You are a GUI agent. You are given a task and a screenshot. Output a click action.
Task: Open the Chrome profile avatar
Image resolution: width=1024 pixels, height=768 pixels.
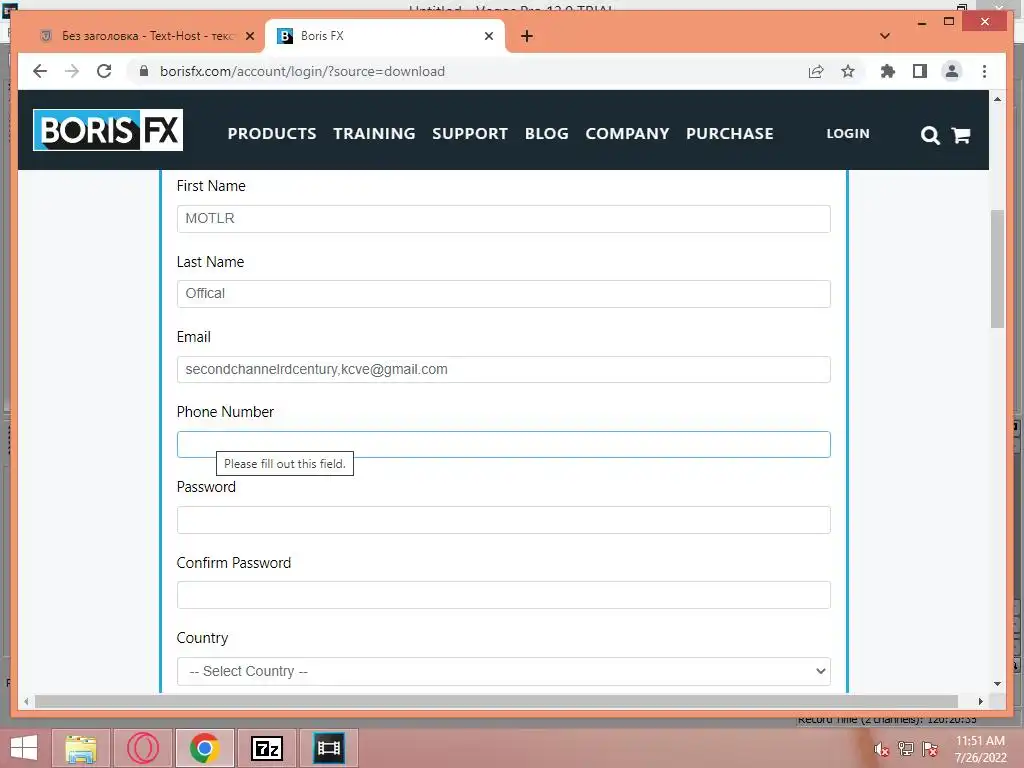coord(952,71)
